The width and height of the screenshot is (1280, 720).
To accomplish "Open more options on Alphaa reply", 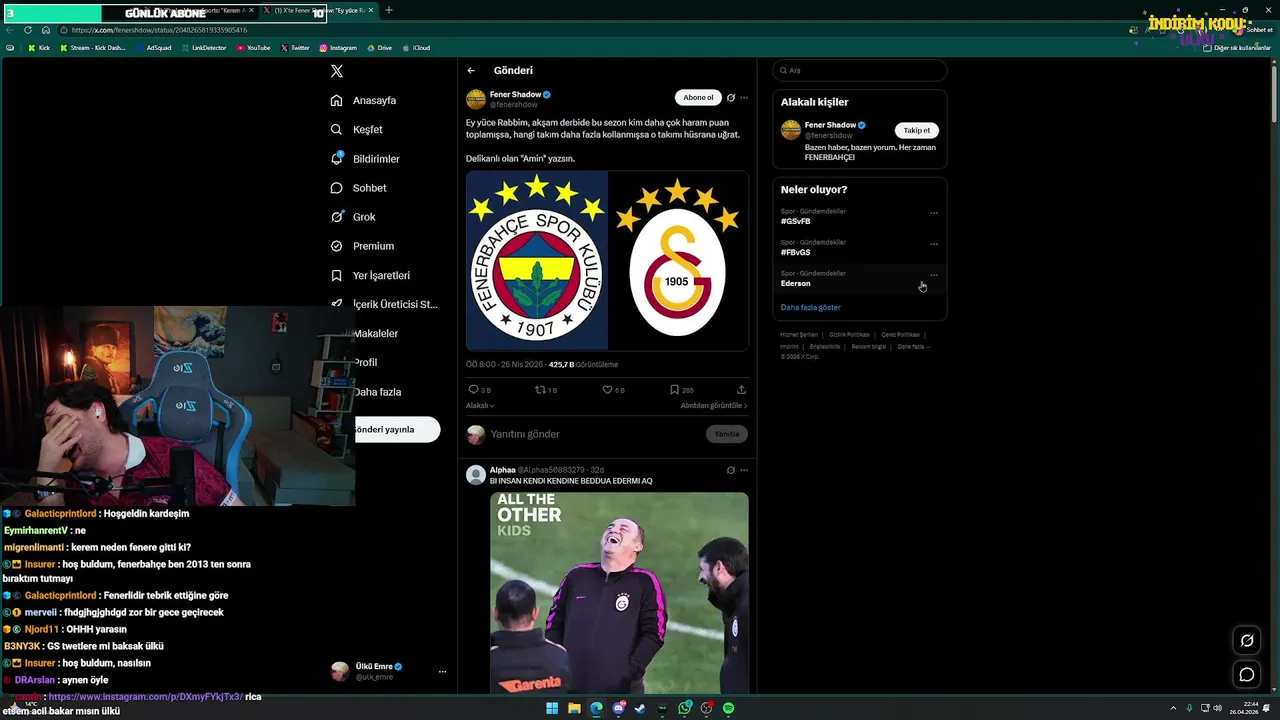I will click(x=744, y=470).
